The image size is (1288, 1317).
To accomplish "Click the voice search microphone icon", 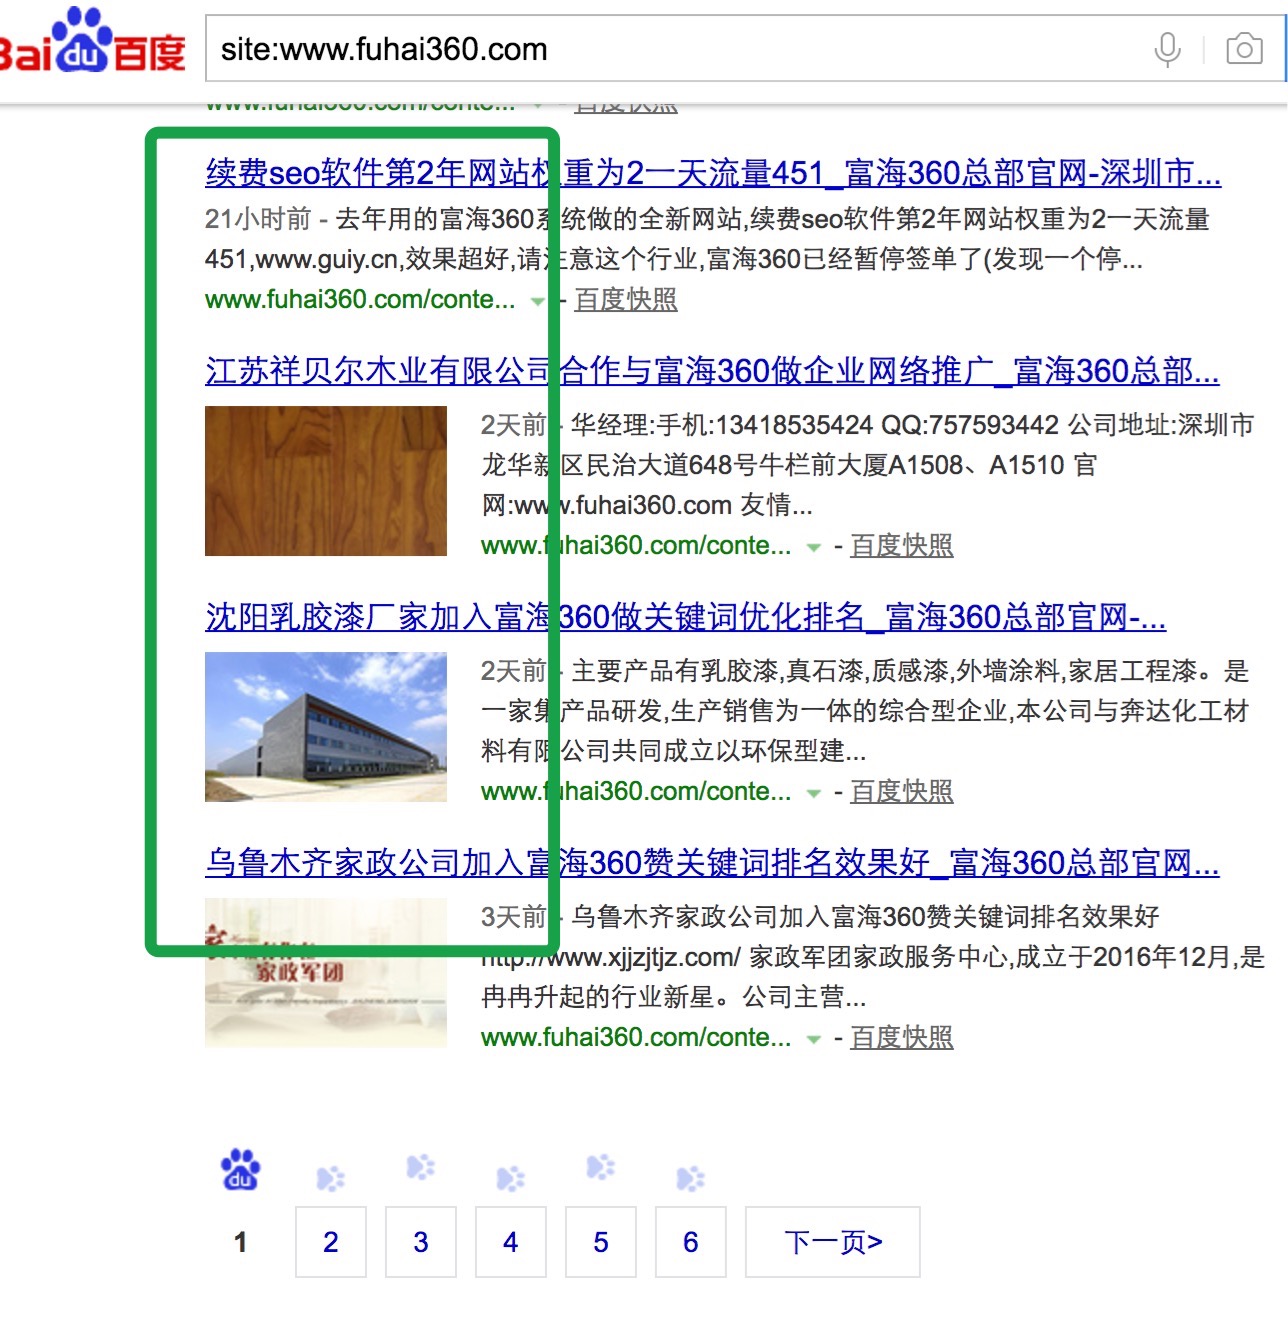I will (1167, 49).
